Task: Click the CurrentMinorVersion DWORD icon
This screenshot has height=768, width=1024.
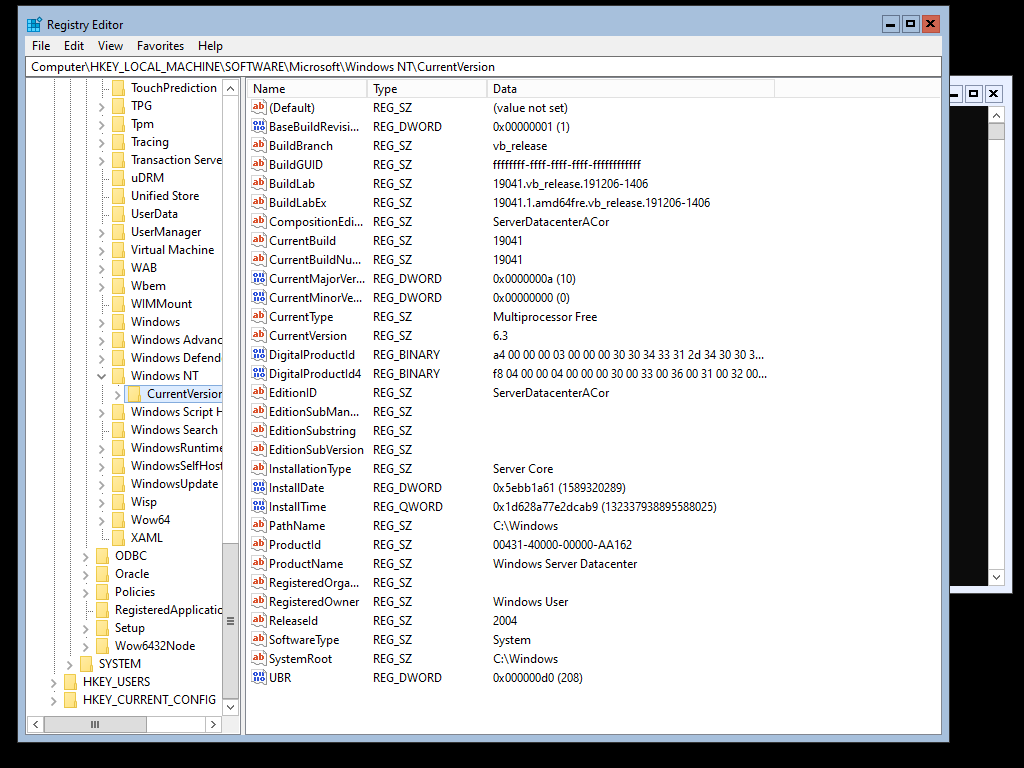Action: 259,298
